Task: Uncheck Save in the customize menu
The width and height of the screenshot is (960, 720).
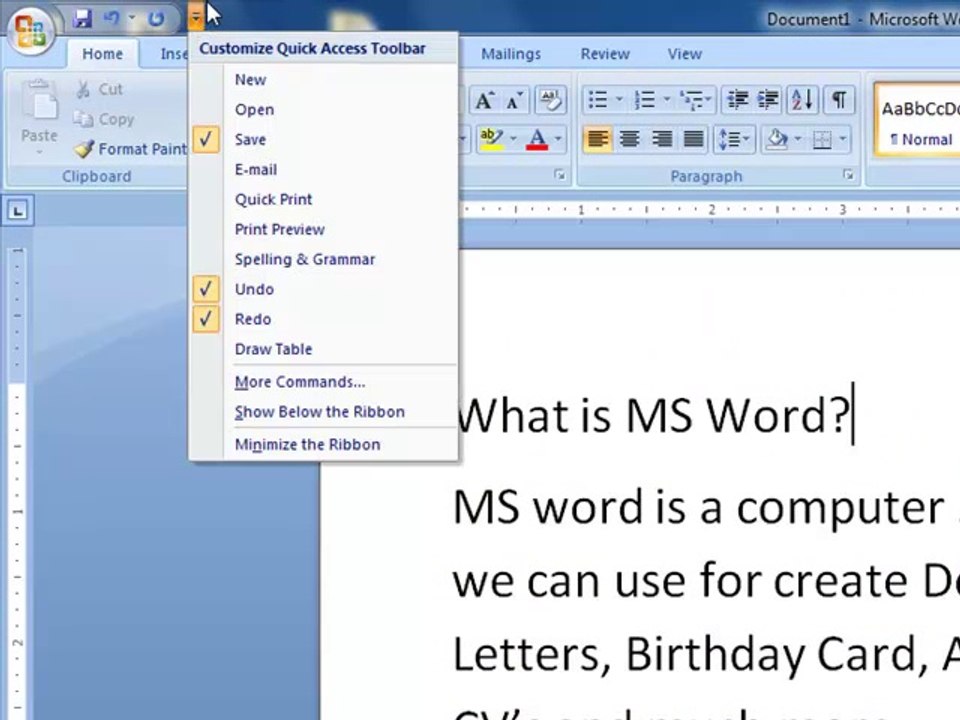Action: 323,140
